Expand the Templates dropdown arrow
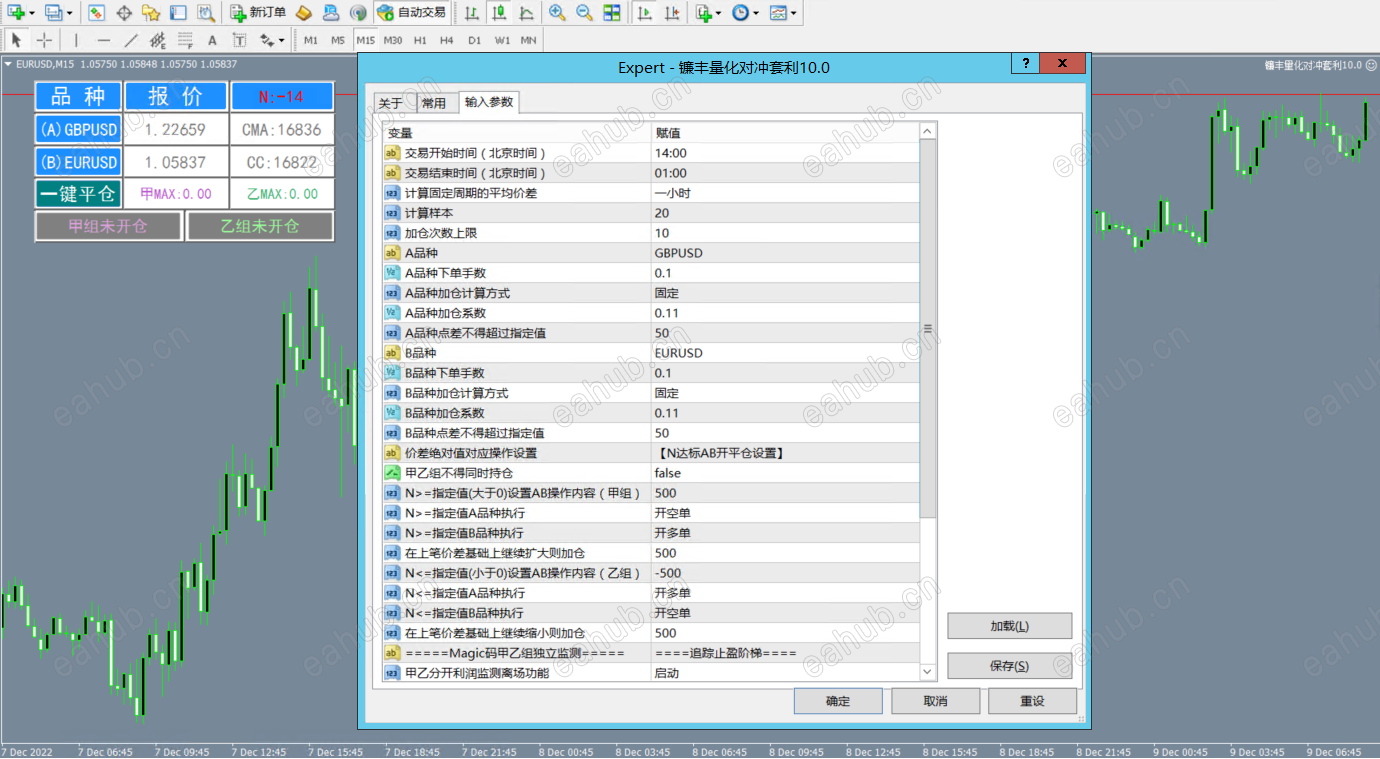Screen dimensions: 1380x759 [793, 13]
